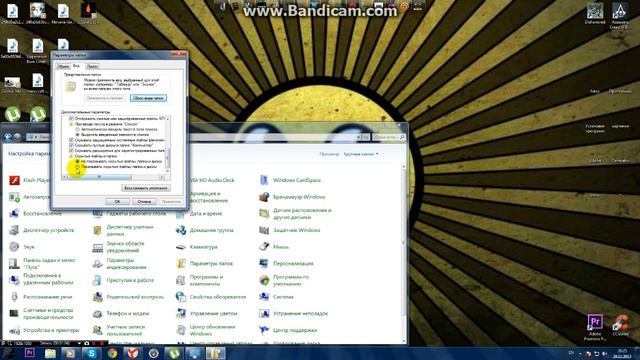Open Диспетчер устройств

pyautogui.click(x=41, y=230)
